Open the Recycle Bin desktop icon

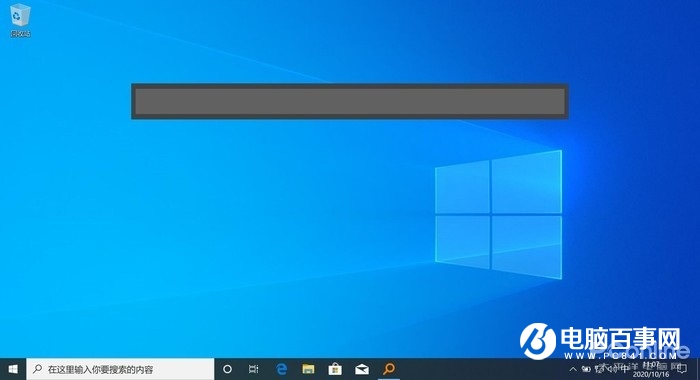pos(20,21)
